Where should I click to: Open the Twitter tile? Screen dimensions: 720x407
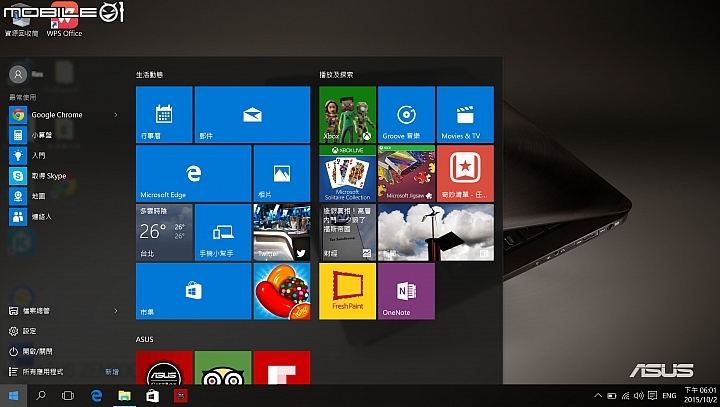click(x=281, y=232)
